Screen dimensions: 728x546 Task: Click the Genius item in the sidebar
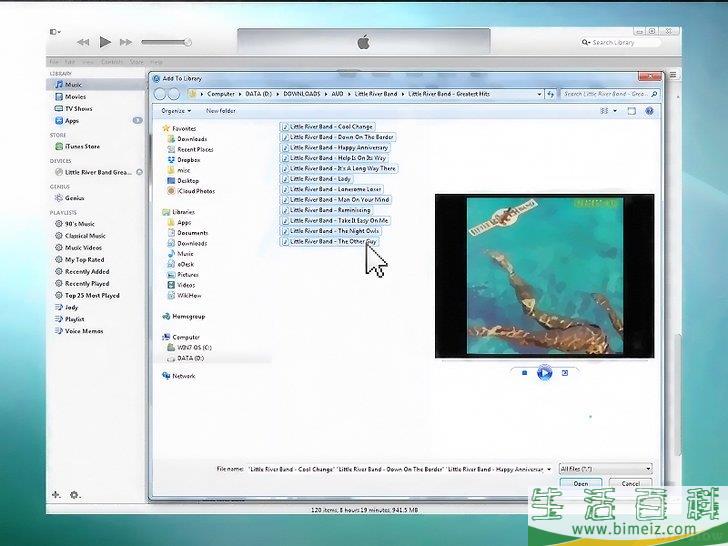click(x=75, y=198)
